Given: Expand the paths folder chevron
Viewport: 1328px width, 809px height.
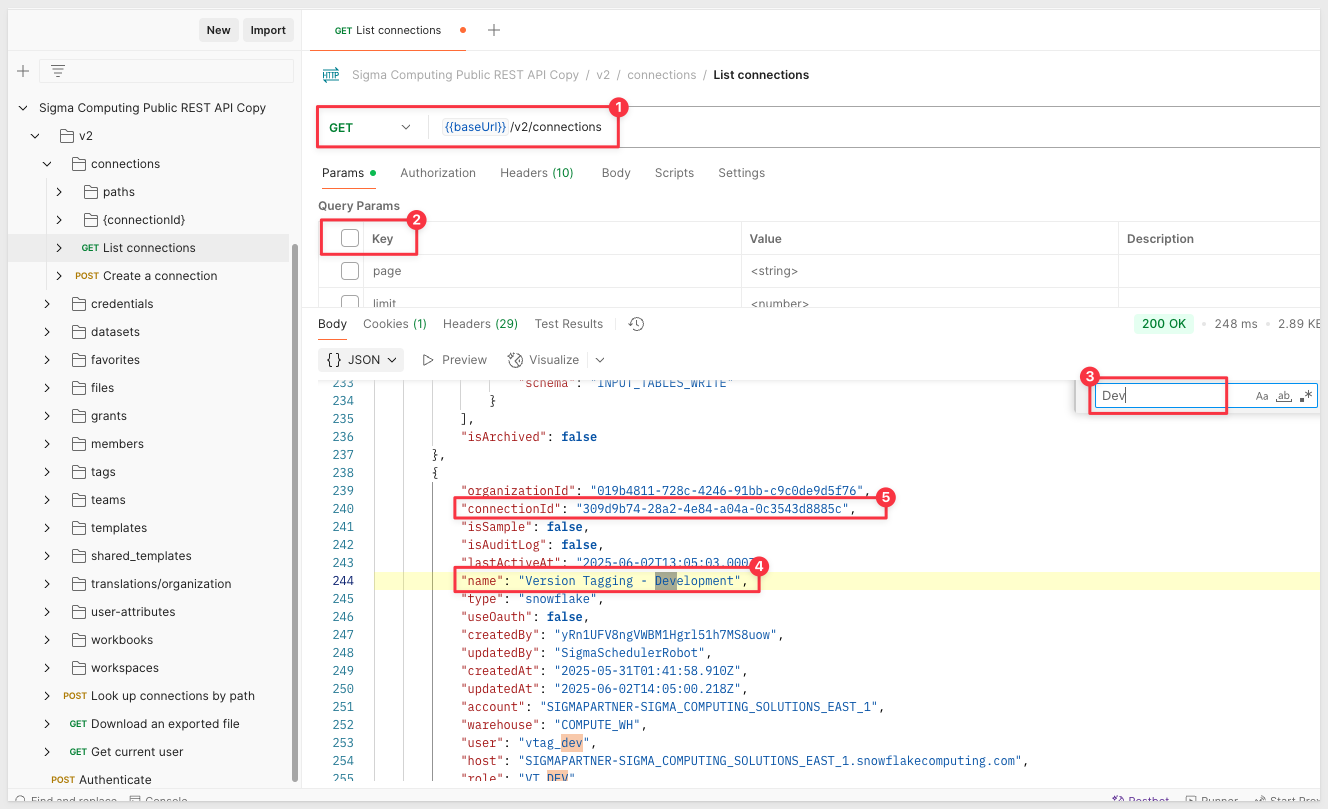Looking at the screenshot, I should tap(59, 192).
